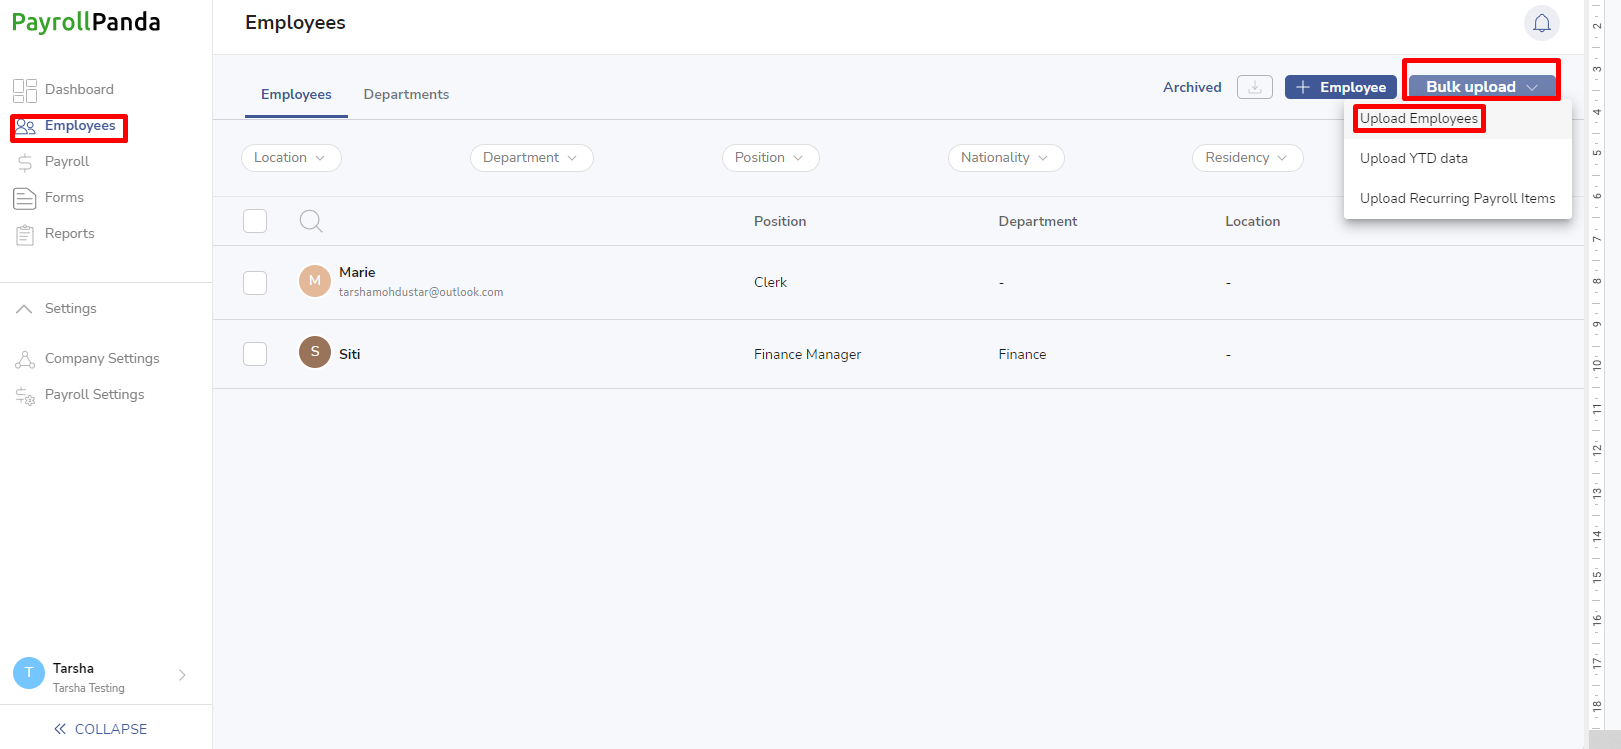This screenshot has width=1621, height=749.
Task: Click the add Employee button
Action: pos(1341,87)
